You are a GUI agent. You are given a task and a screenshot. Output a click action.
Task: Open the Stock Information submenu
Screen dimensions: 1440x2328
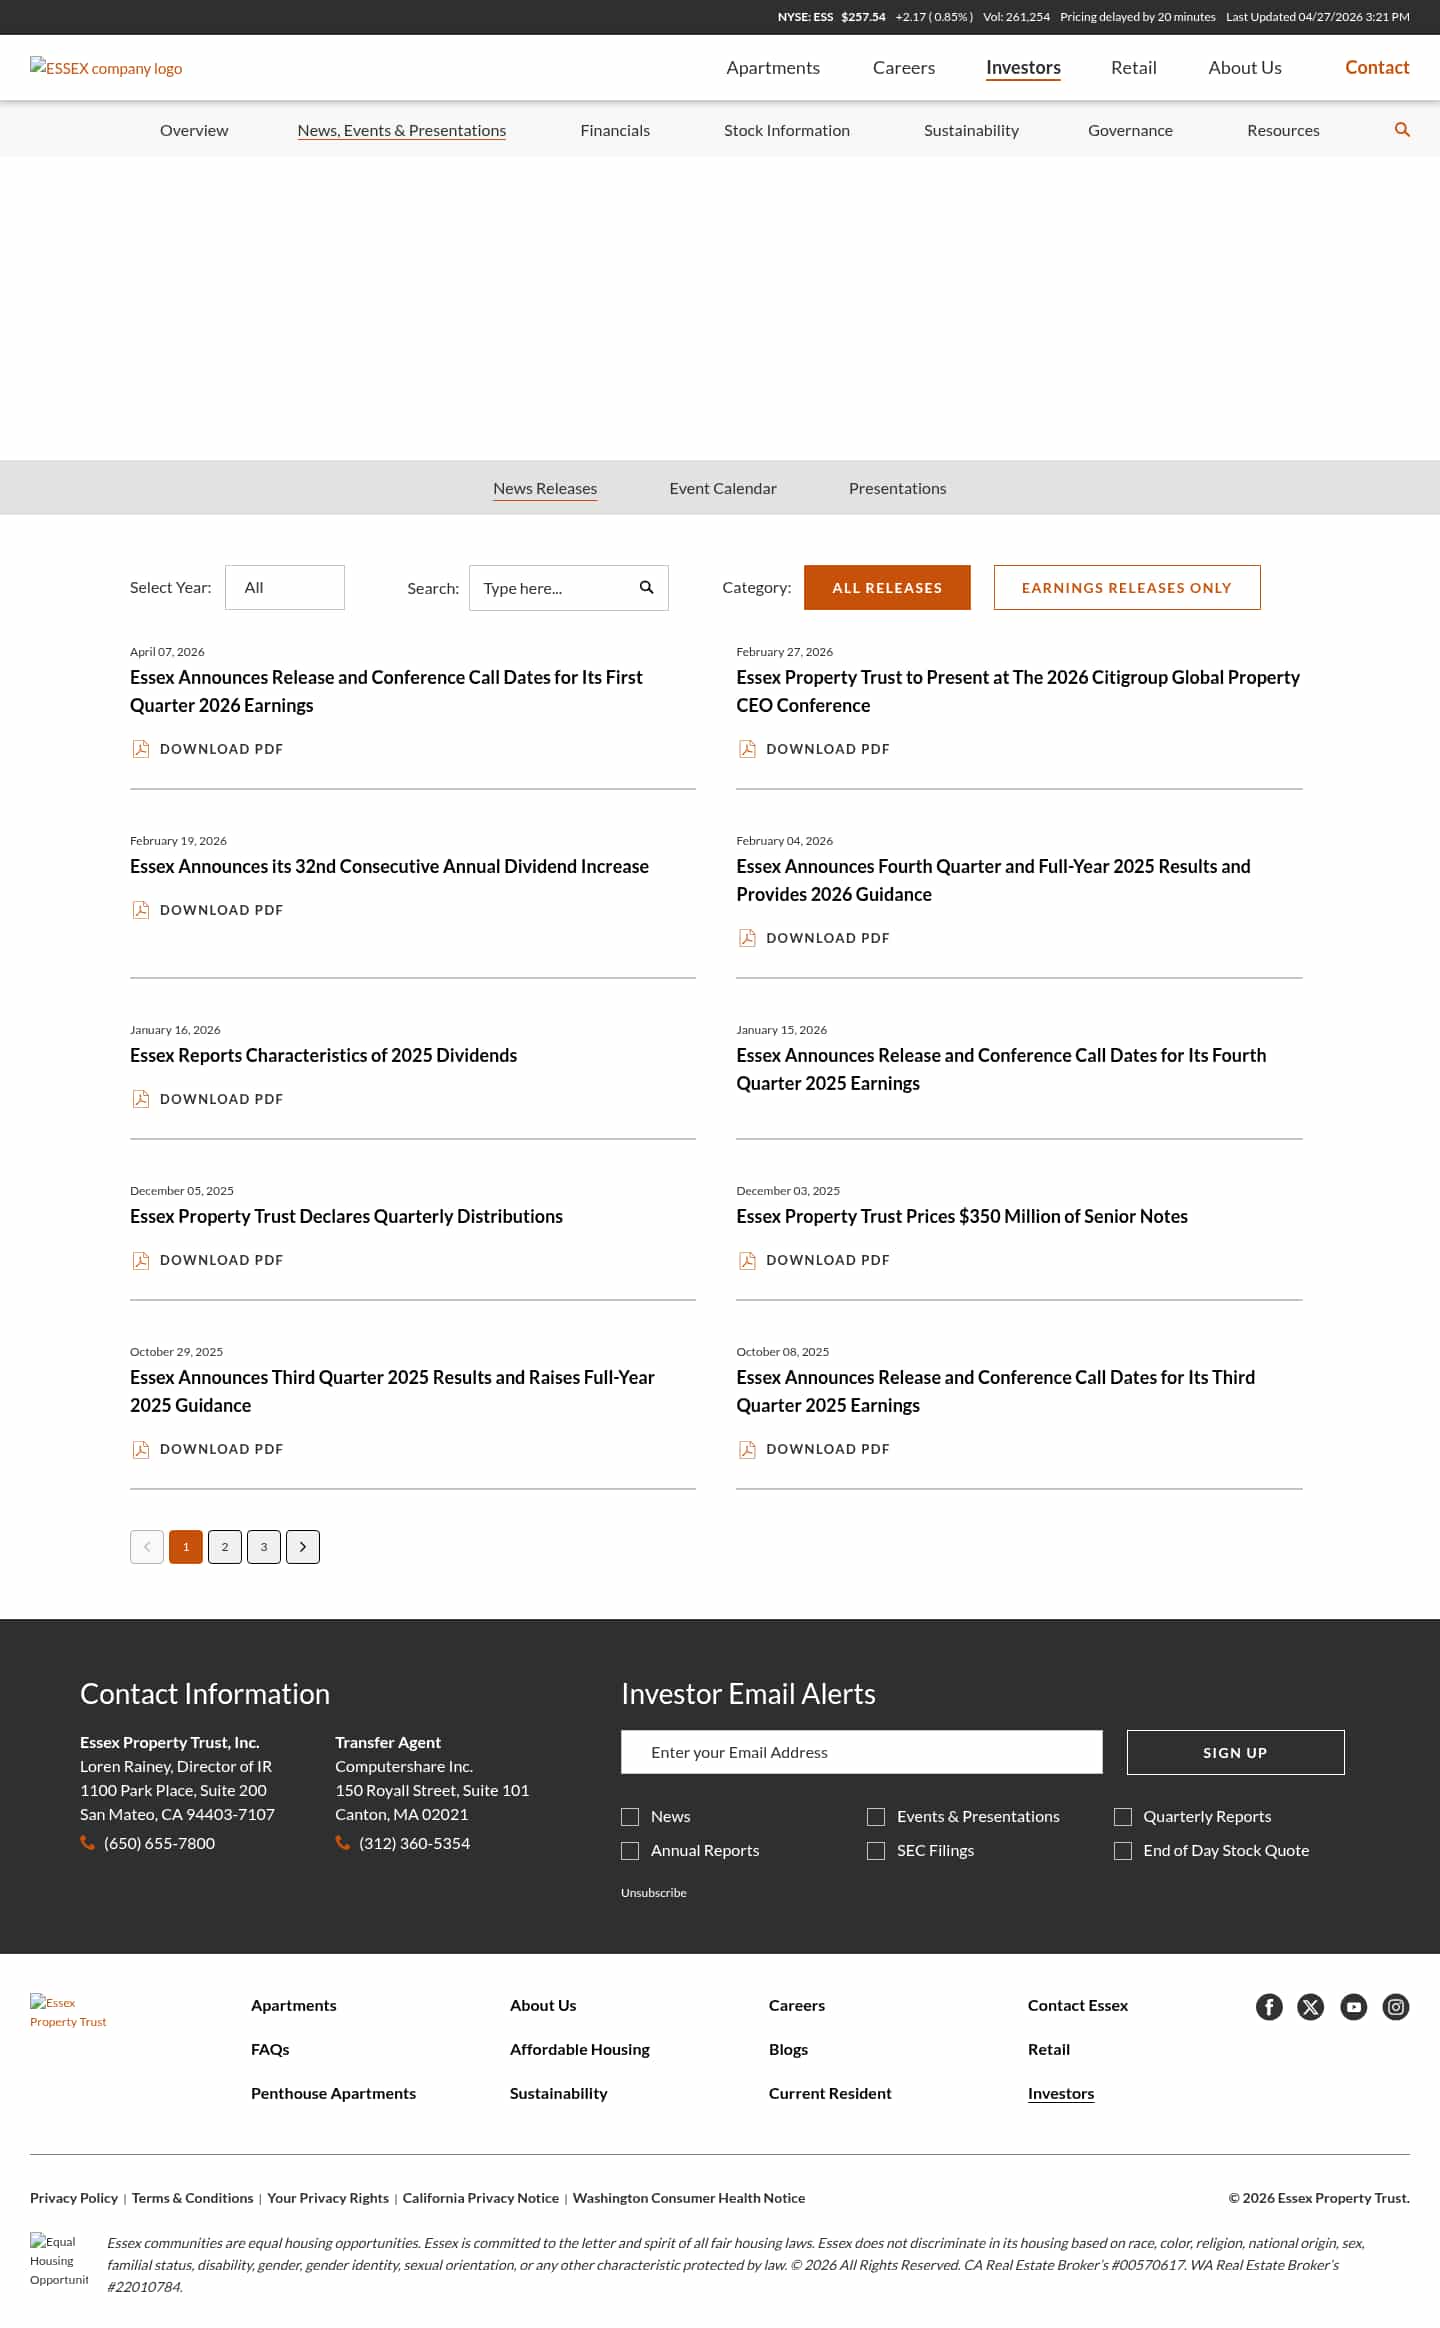[787, 130]
